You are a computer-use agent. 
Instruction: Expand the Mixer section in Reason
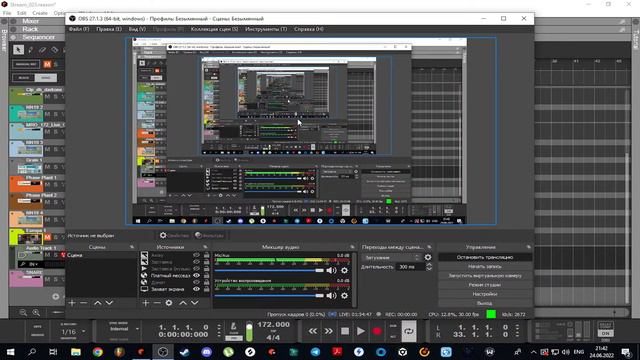click(x=13, y=21)
